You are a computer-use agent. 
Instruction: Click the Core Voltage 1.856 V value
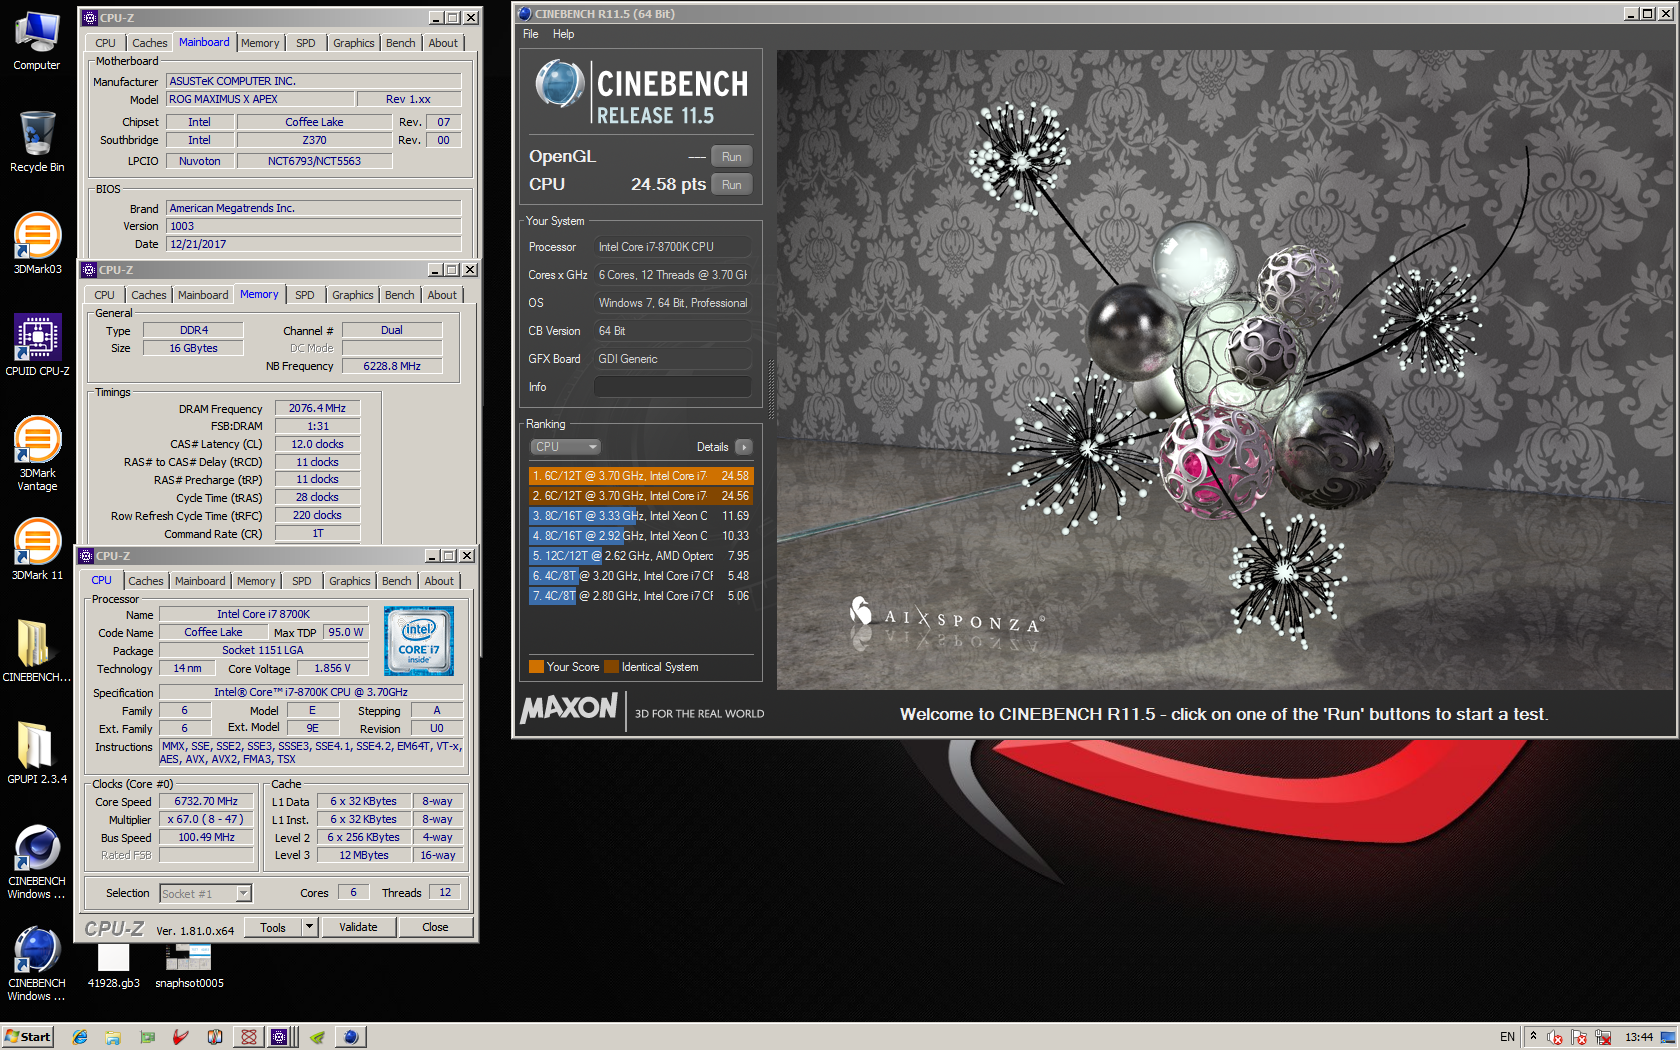333,668
